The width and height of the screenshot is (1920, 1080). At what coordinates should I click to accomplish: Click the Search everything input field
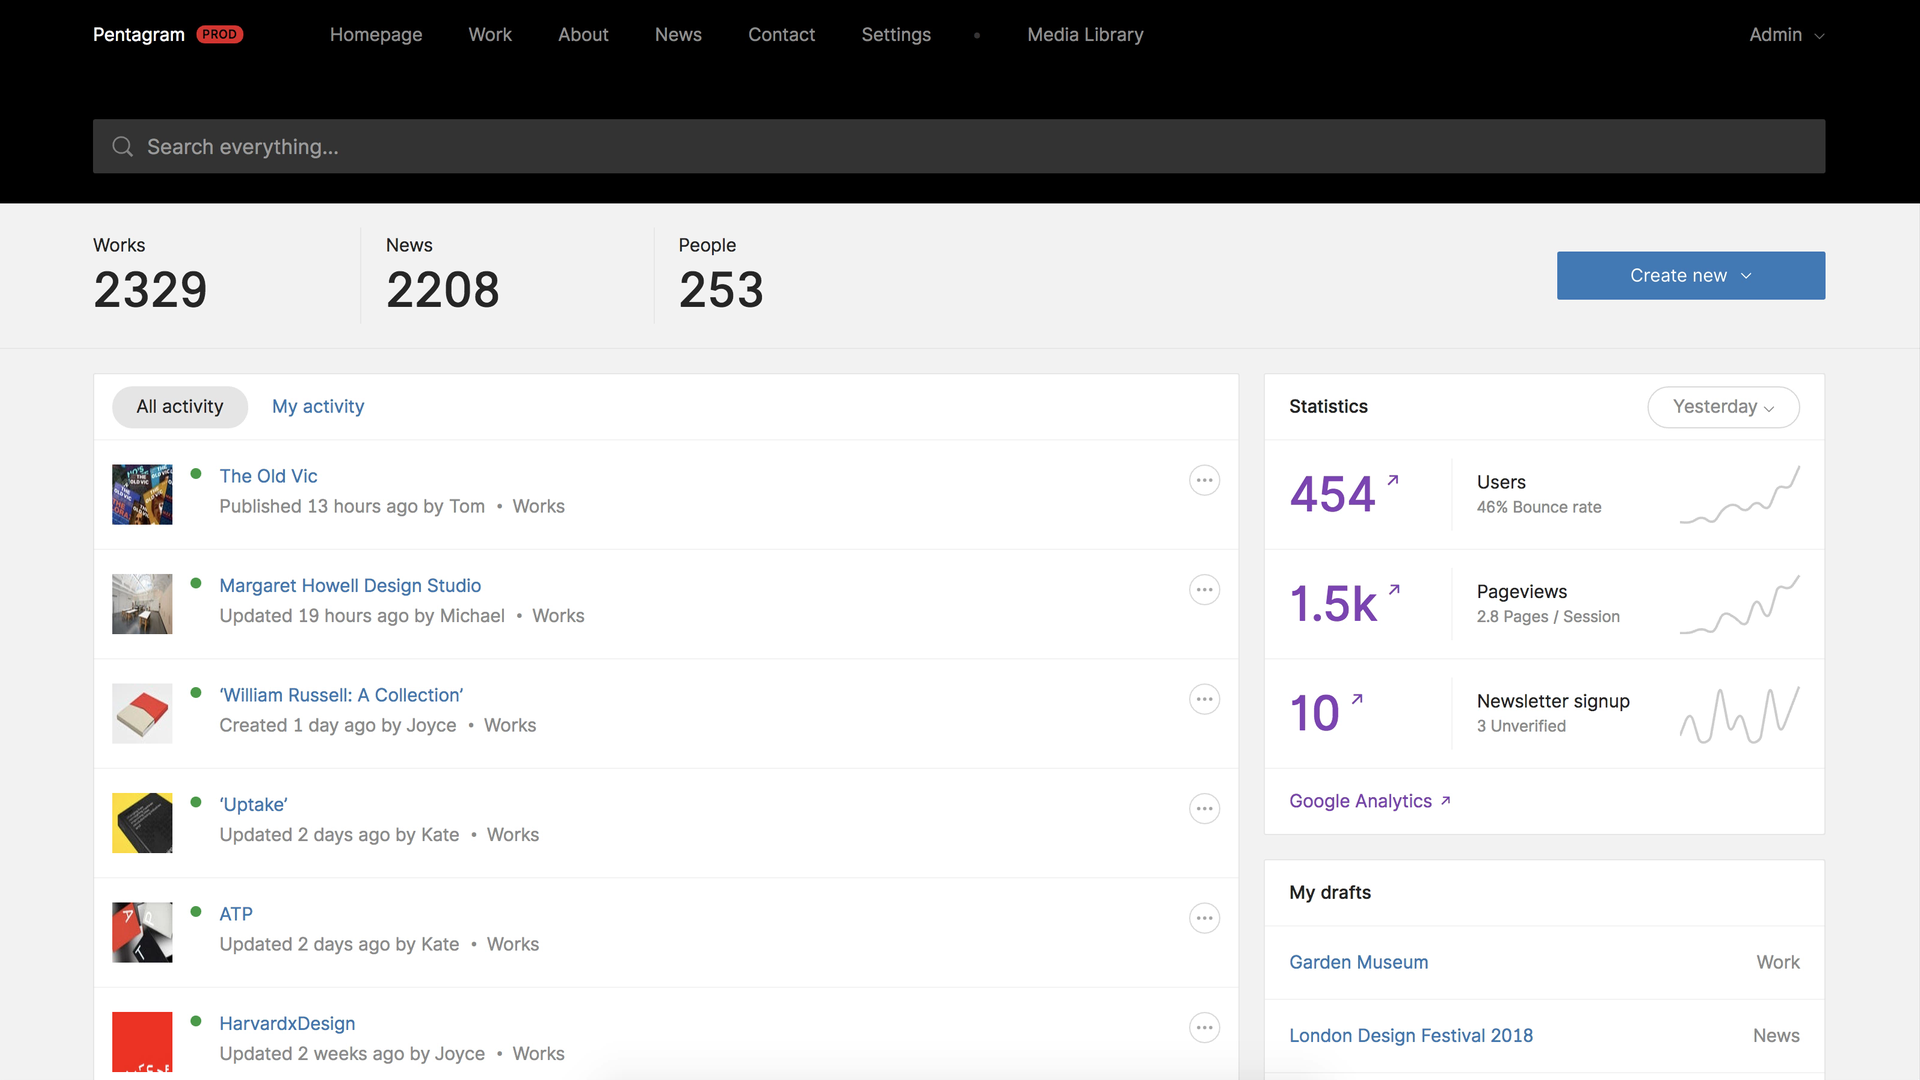(x=960, y=147)
